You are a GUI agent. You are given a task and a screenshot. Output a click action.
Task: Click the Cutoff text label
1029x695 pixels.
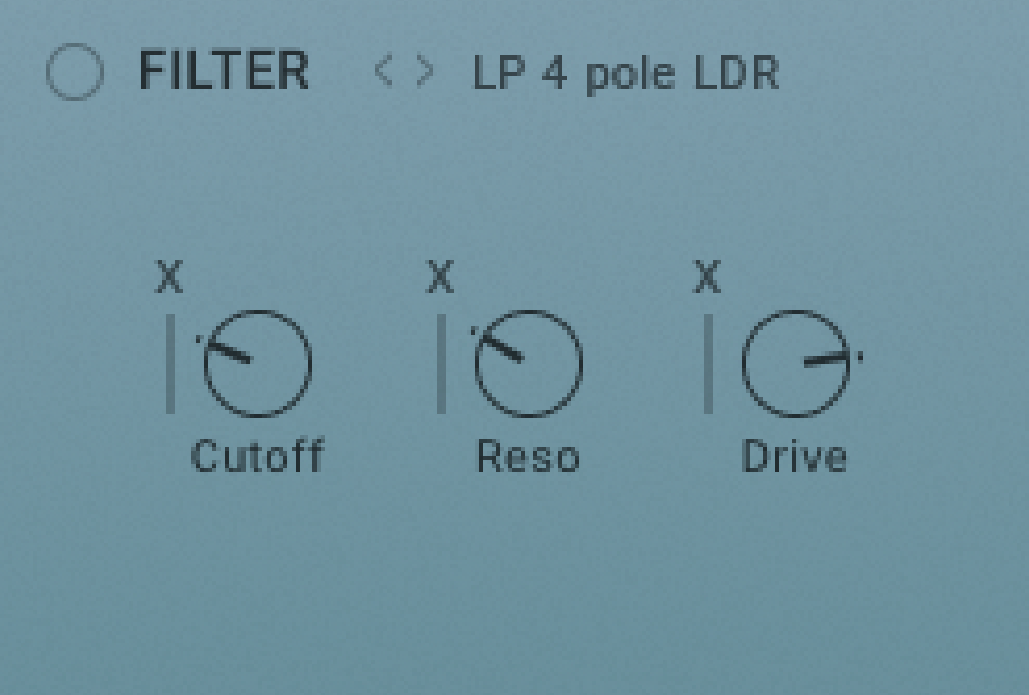coord(258,455)
